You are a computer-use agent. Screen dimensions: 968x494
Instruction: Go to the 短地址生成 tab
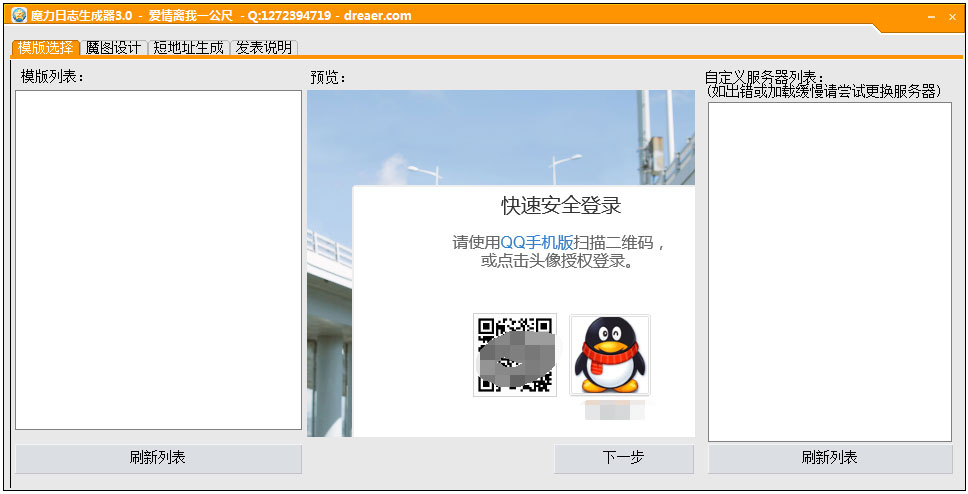click(188, 47)
